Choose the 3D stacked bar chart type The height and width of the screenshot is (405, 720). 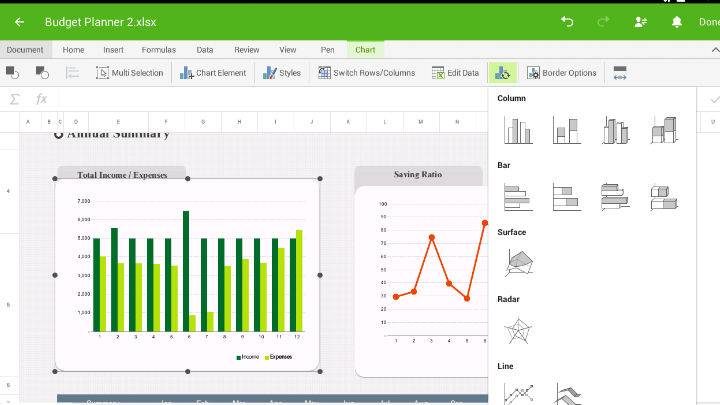663,197
